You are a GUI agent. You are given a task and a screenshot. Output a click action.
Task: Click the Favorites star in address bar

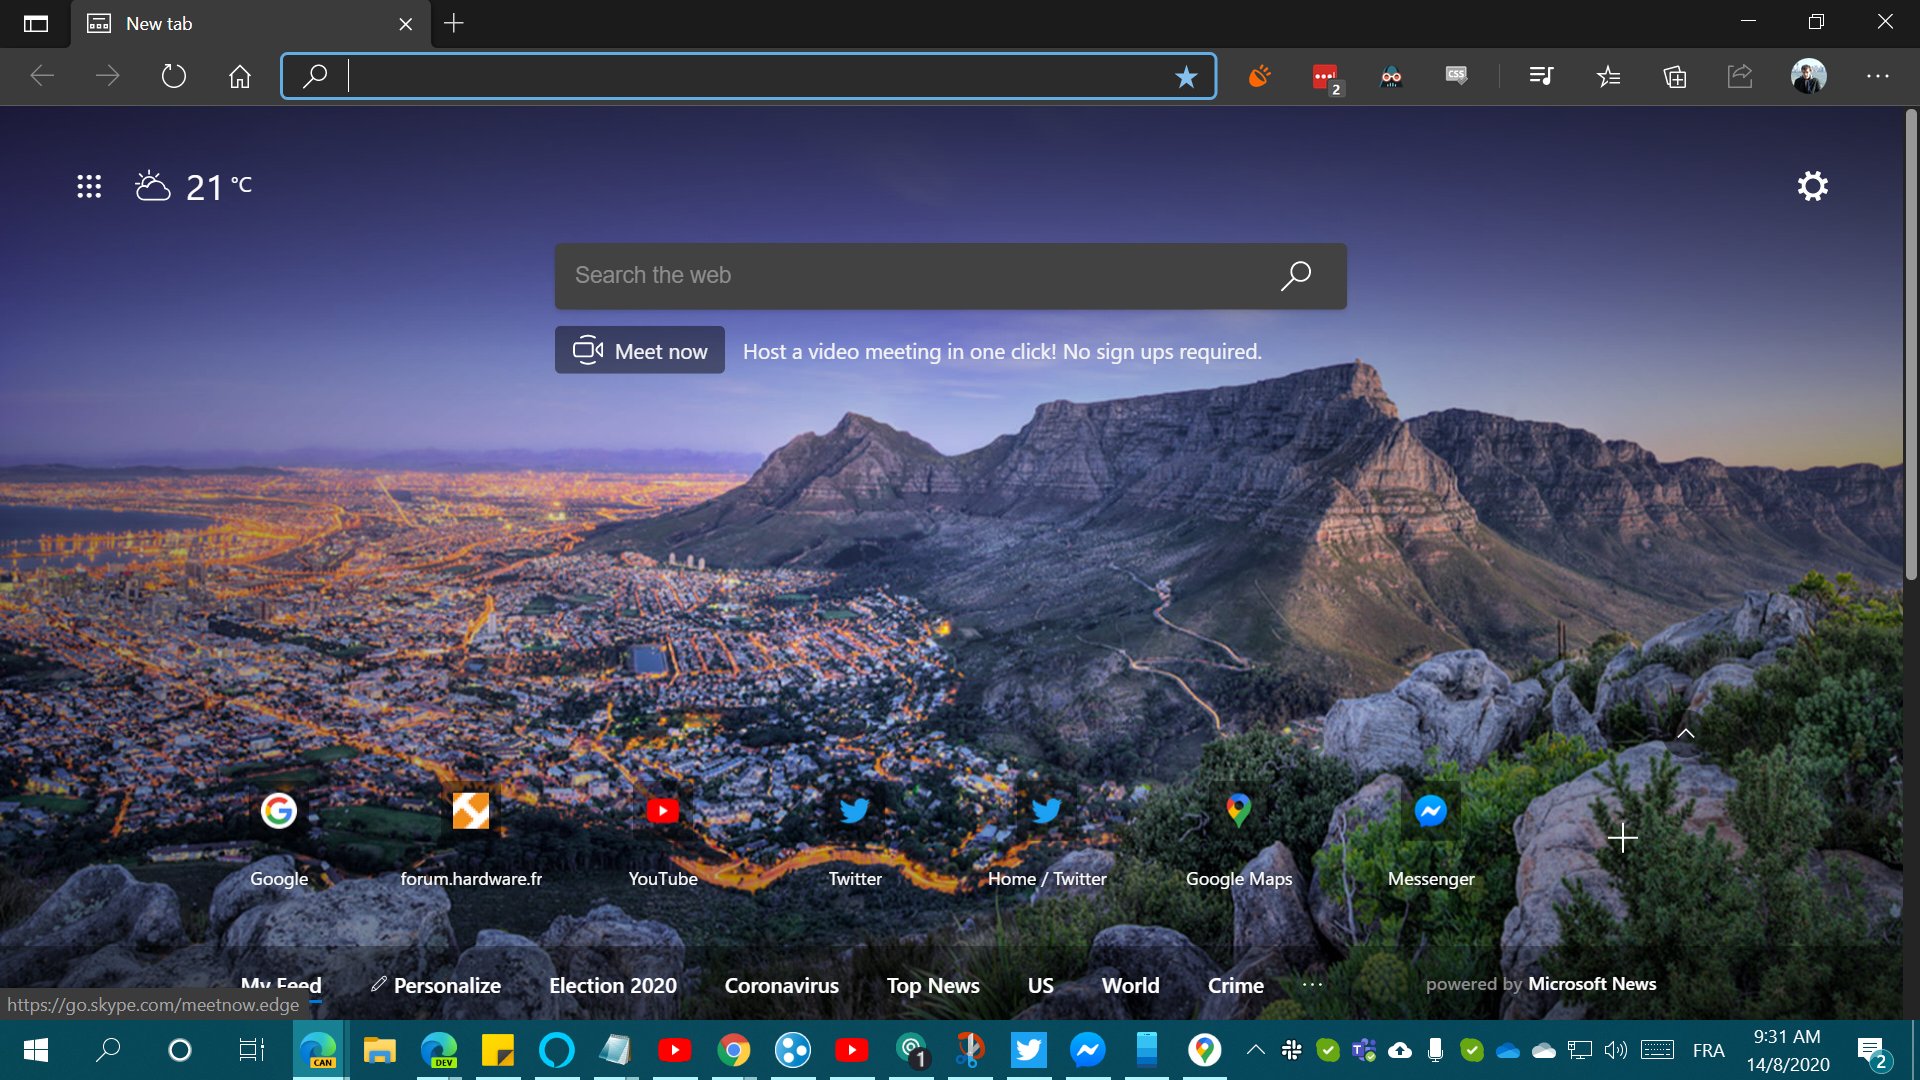(x=1186, y=77)
